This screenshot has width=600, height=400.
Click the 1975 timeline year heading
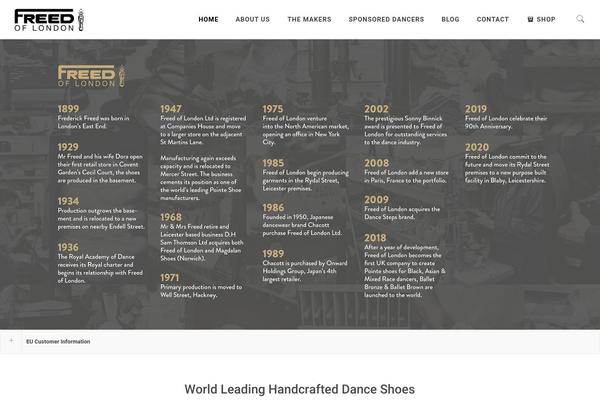coord(273,109)
